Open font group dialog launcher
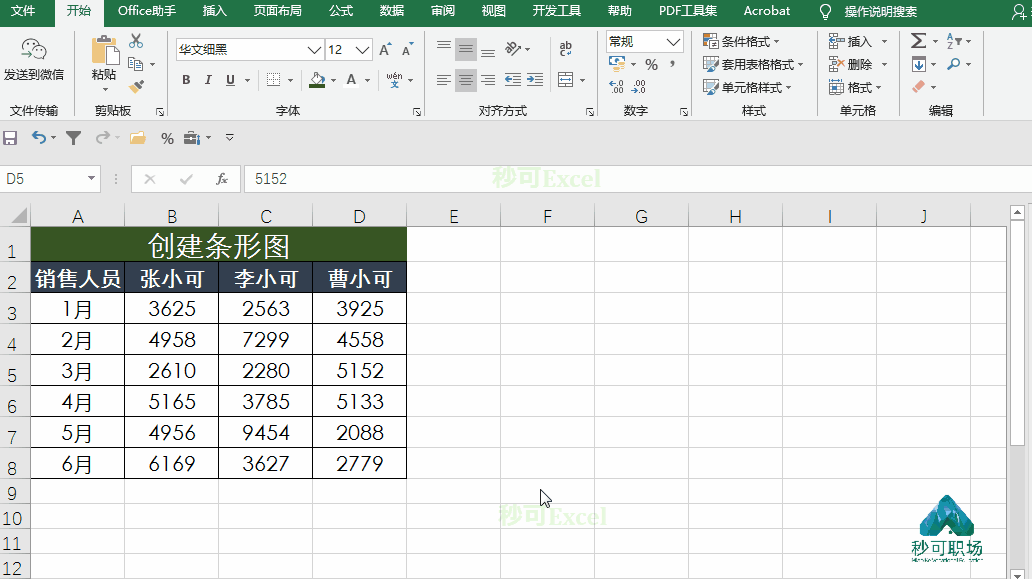1032x579 pixels. pyautogui.click(x=417, y=112)
